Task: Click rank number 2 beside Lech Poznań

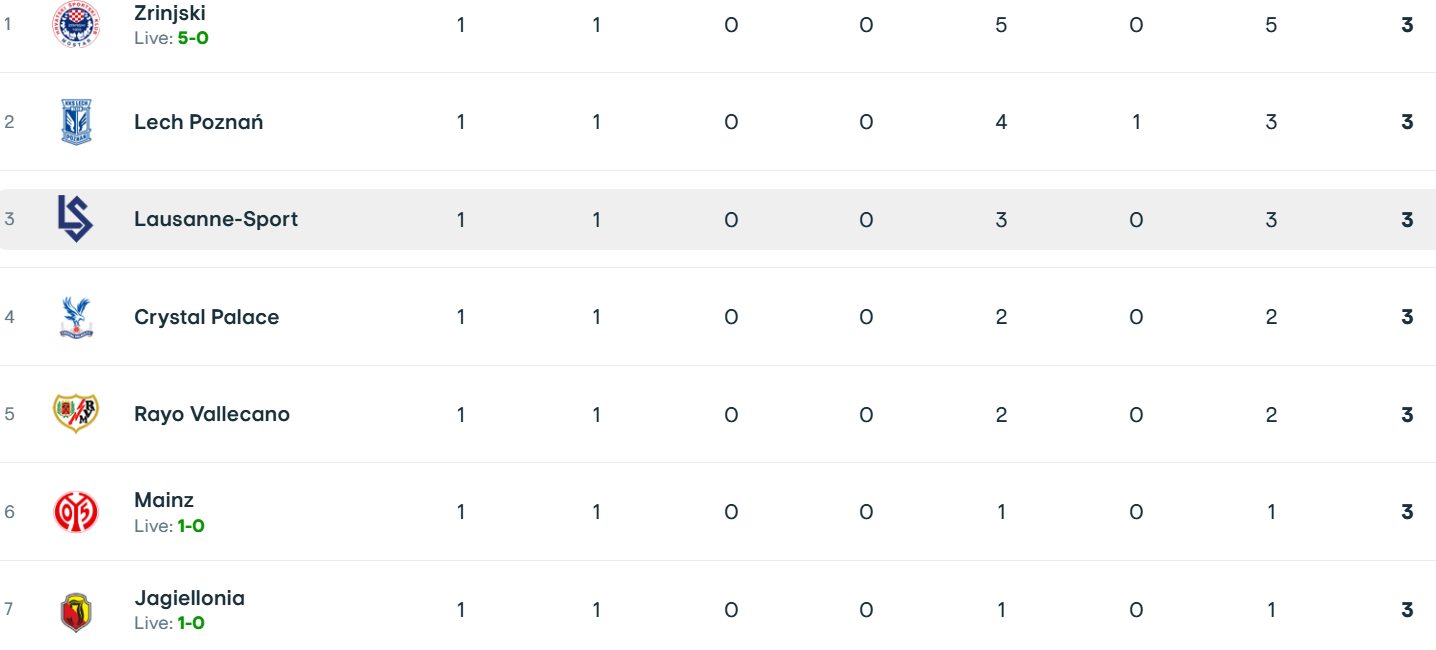Action: pos(10,122)
